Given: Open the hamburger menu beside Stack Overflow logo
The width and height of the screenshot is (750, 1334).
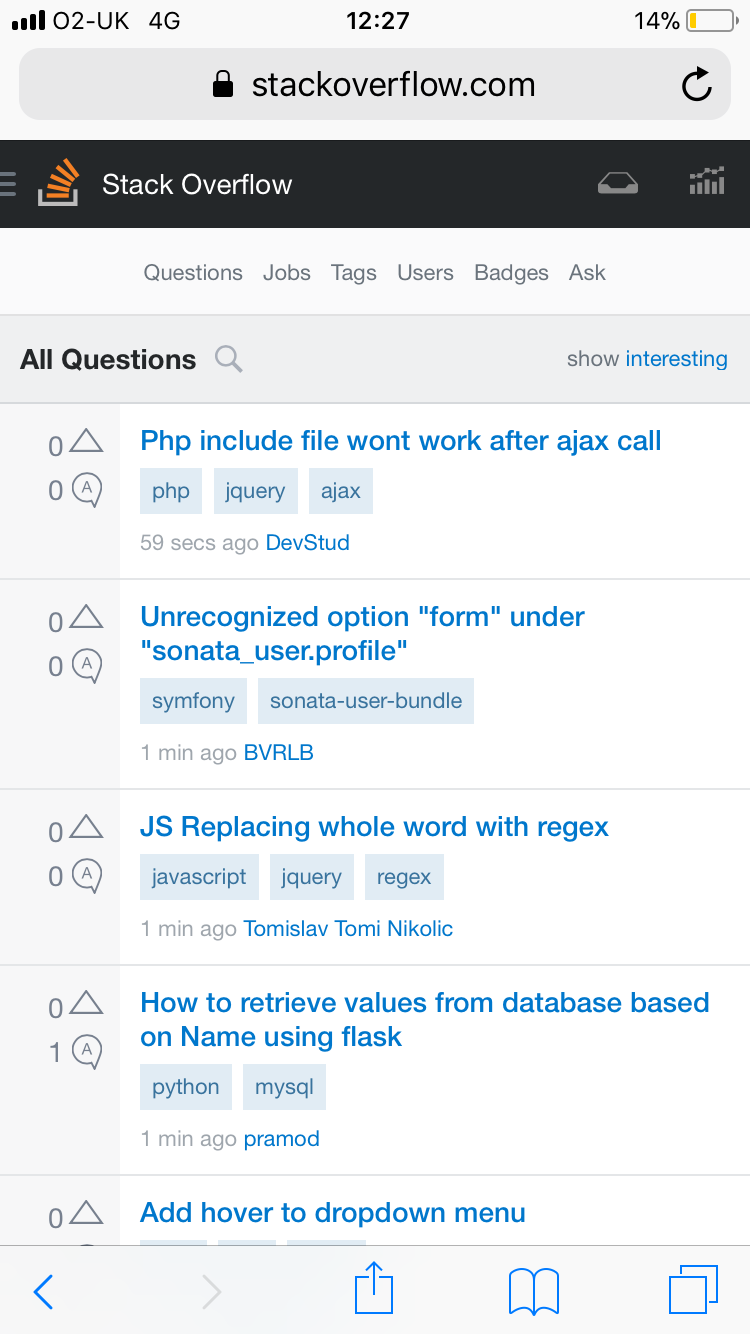Looking at the screenshot, I should click(8, 184).
